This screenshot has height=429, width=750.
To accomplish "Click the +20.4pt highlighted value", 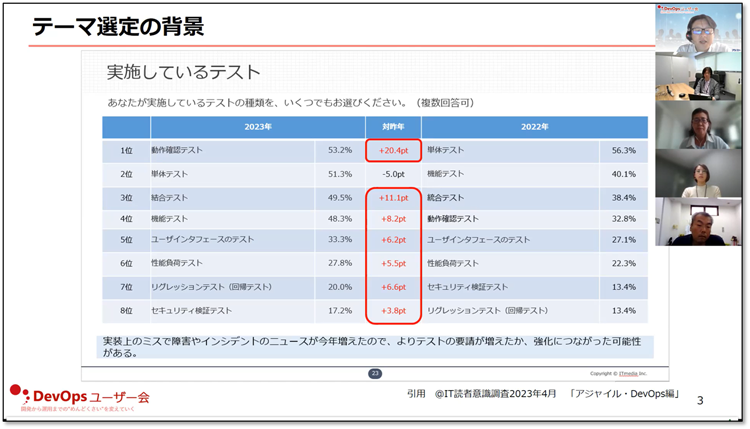I will click(392, 150).
